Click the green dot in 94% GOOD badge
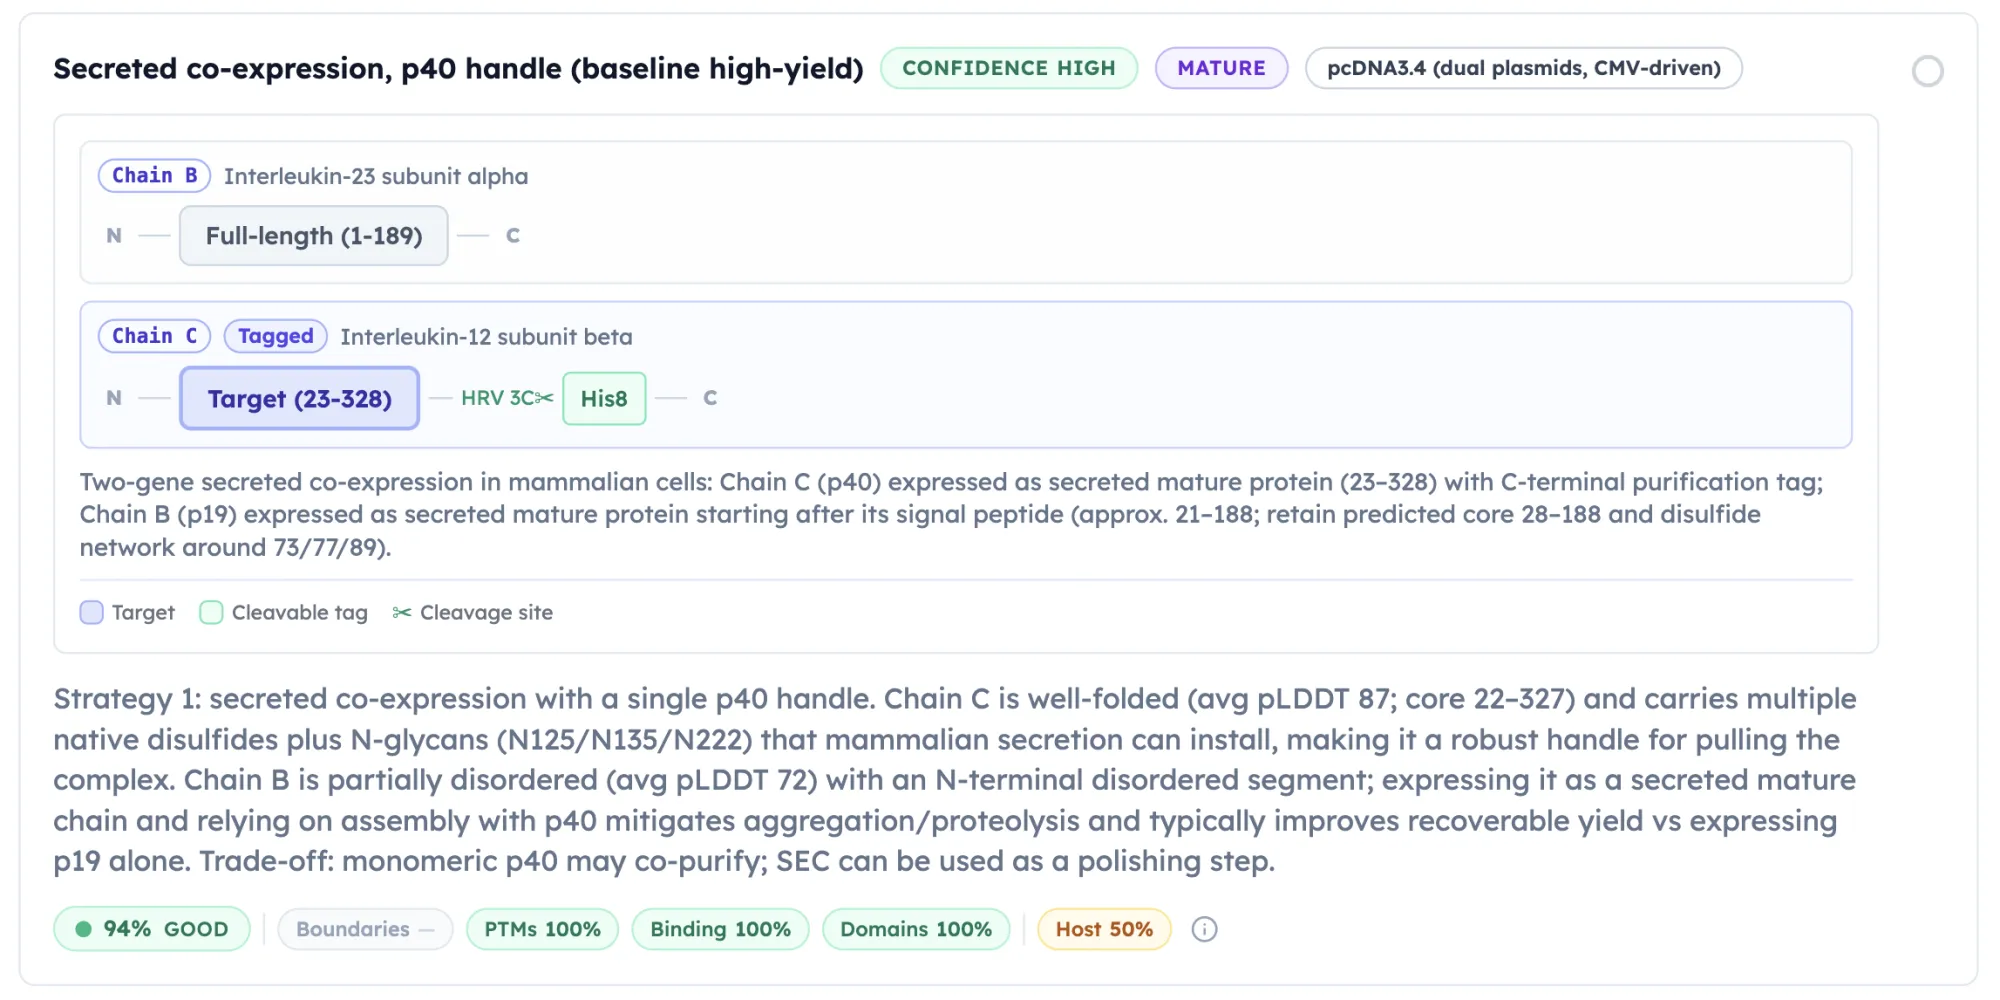 click(84, 929)
